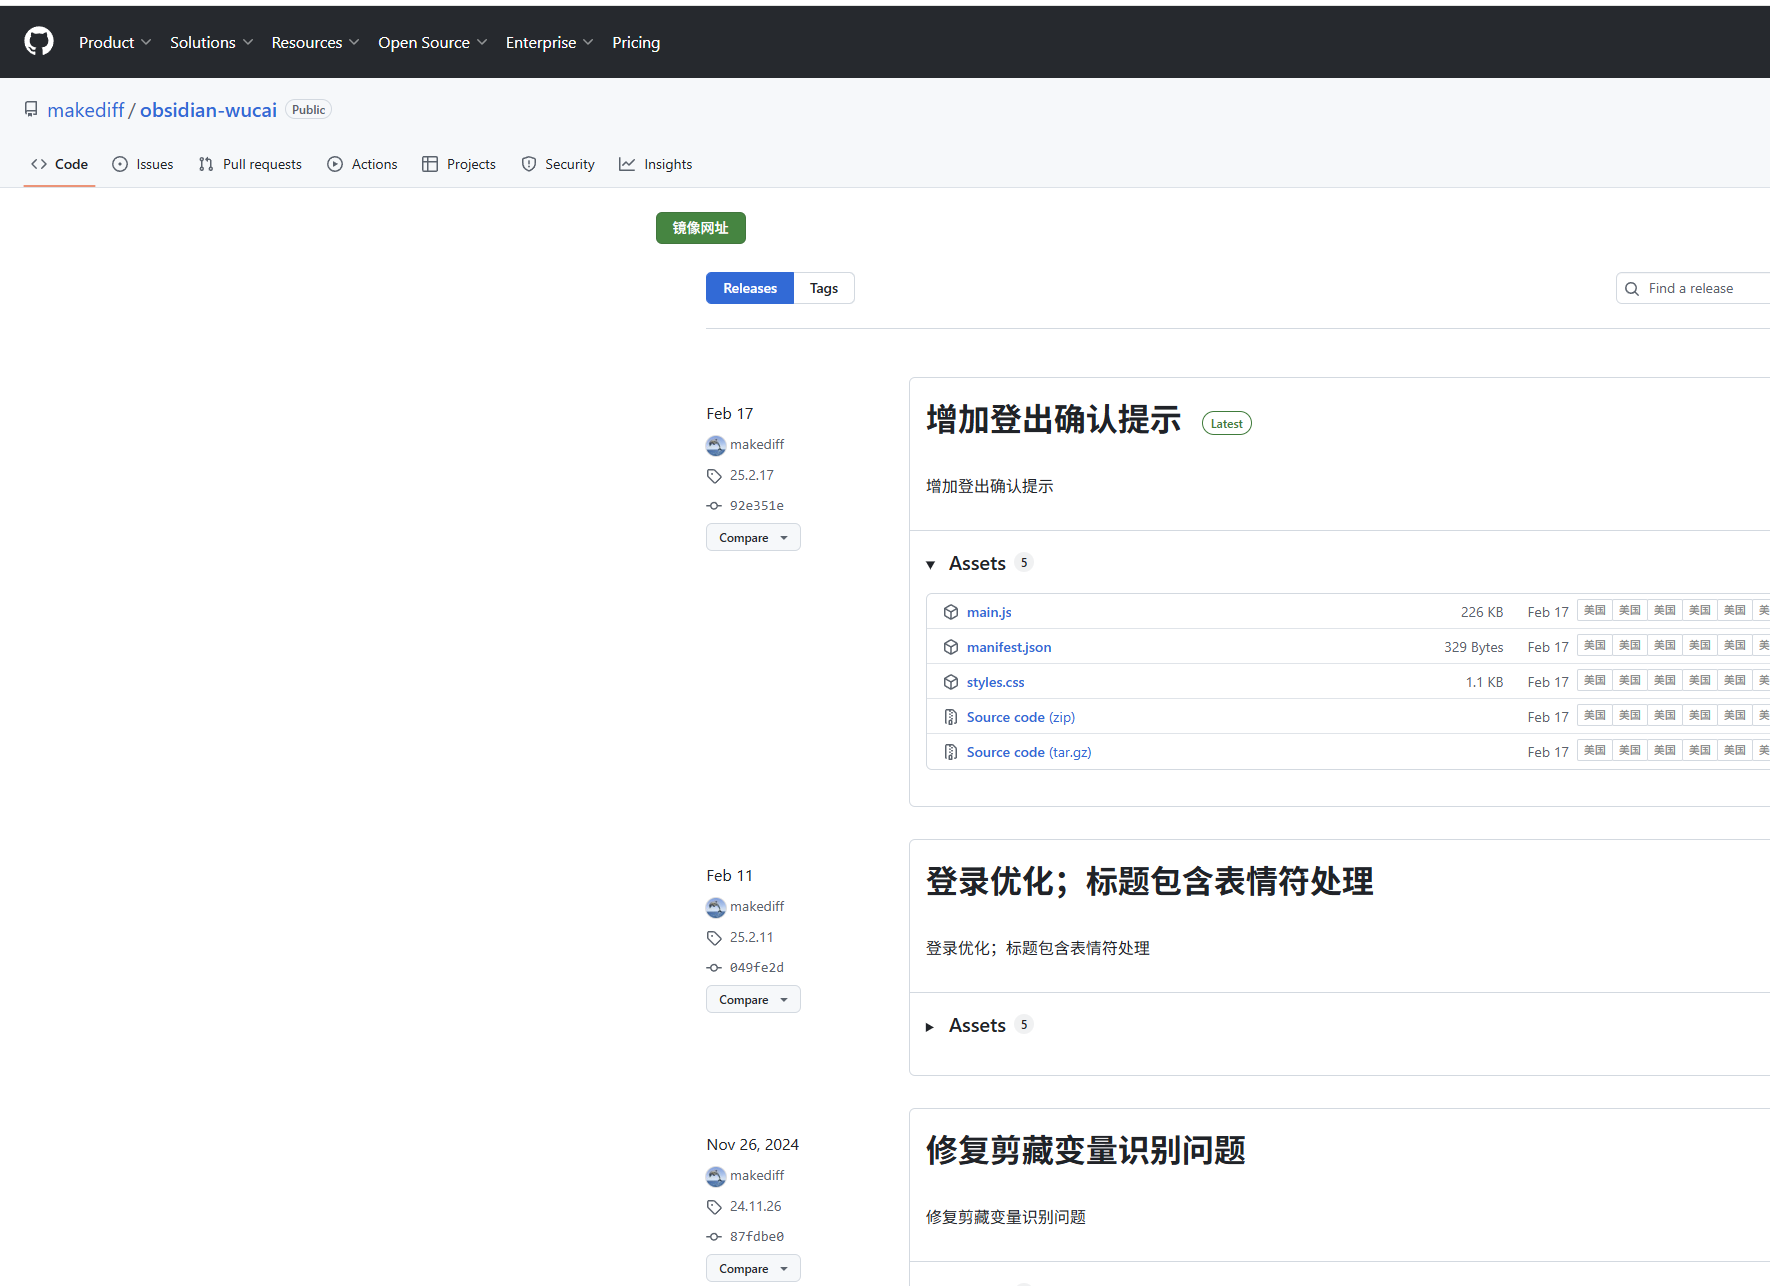Open the Compare dropdown for release 24.11.26
The image size is (1770, 1286).
(753, 1268)
